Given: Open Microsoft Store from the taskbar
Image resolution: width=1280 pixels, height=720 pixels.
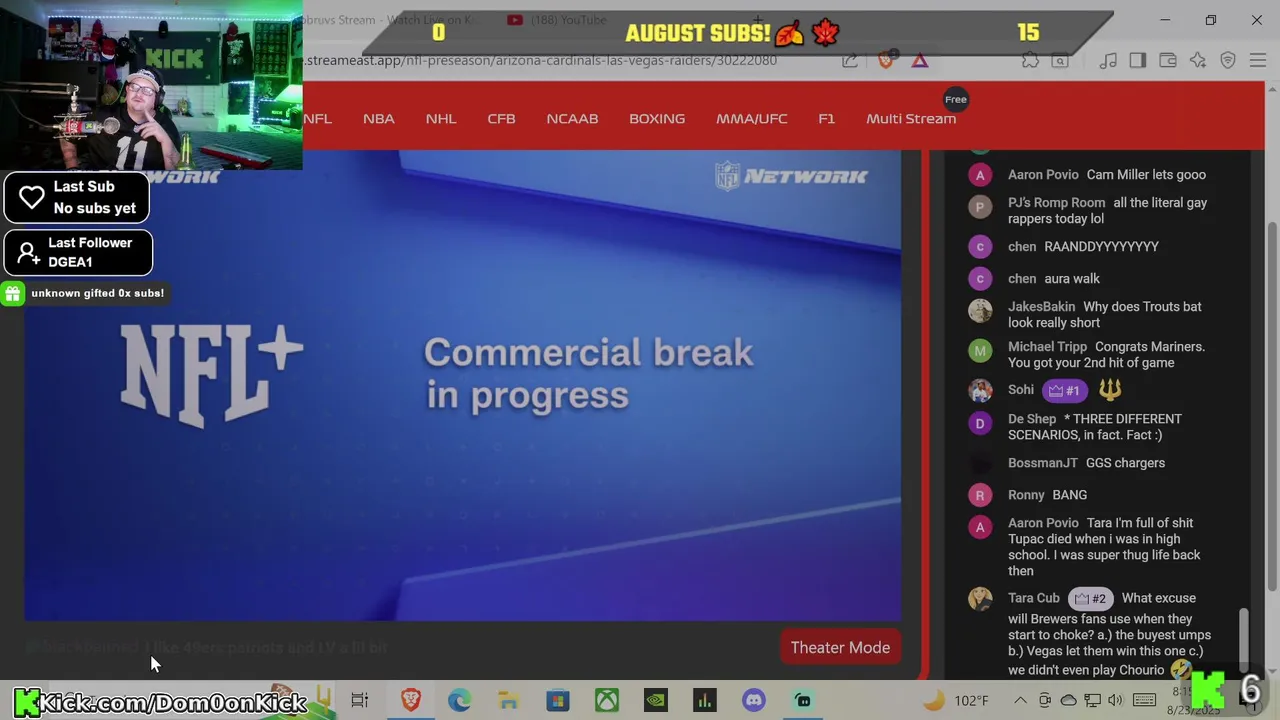Looking at the screenshot, I should pyautogui.click(x=557, y=700).
